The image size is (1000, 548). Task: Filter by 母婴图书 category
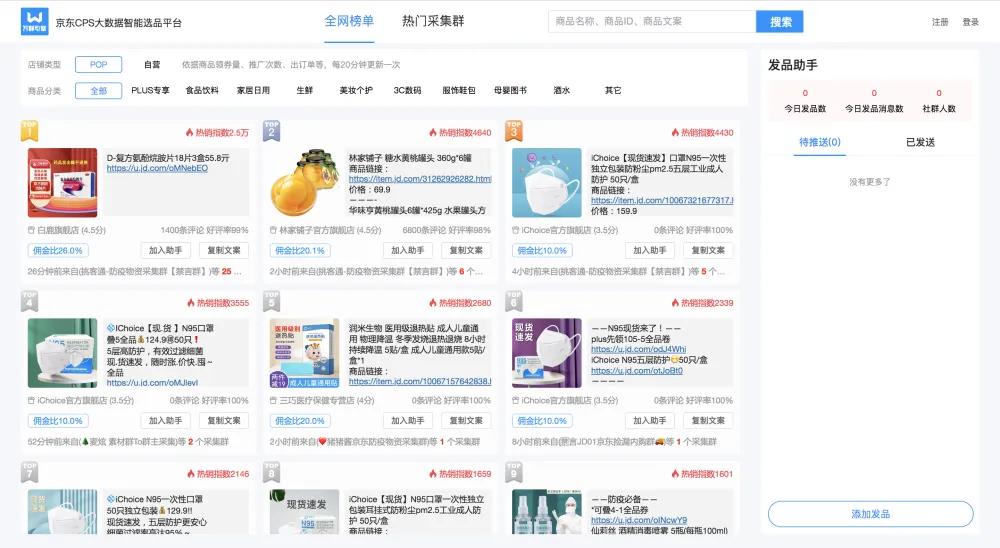click(510, 91)
